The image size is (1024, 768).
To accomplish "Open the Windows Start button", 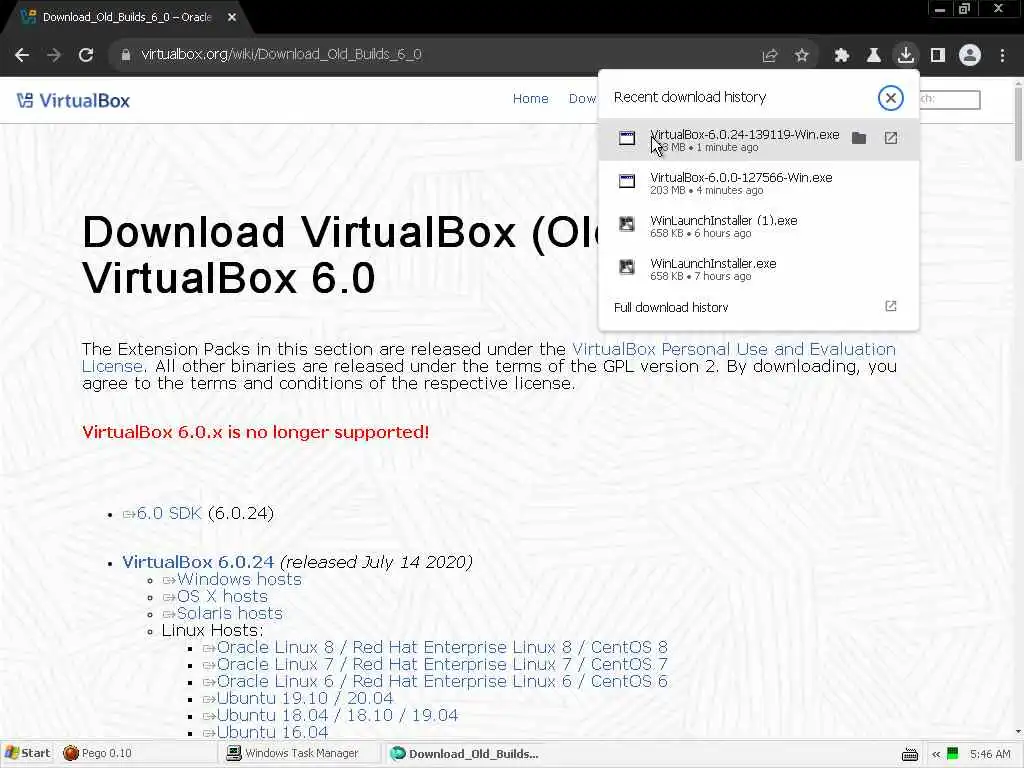I will click(27, 753).
